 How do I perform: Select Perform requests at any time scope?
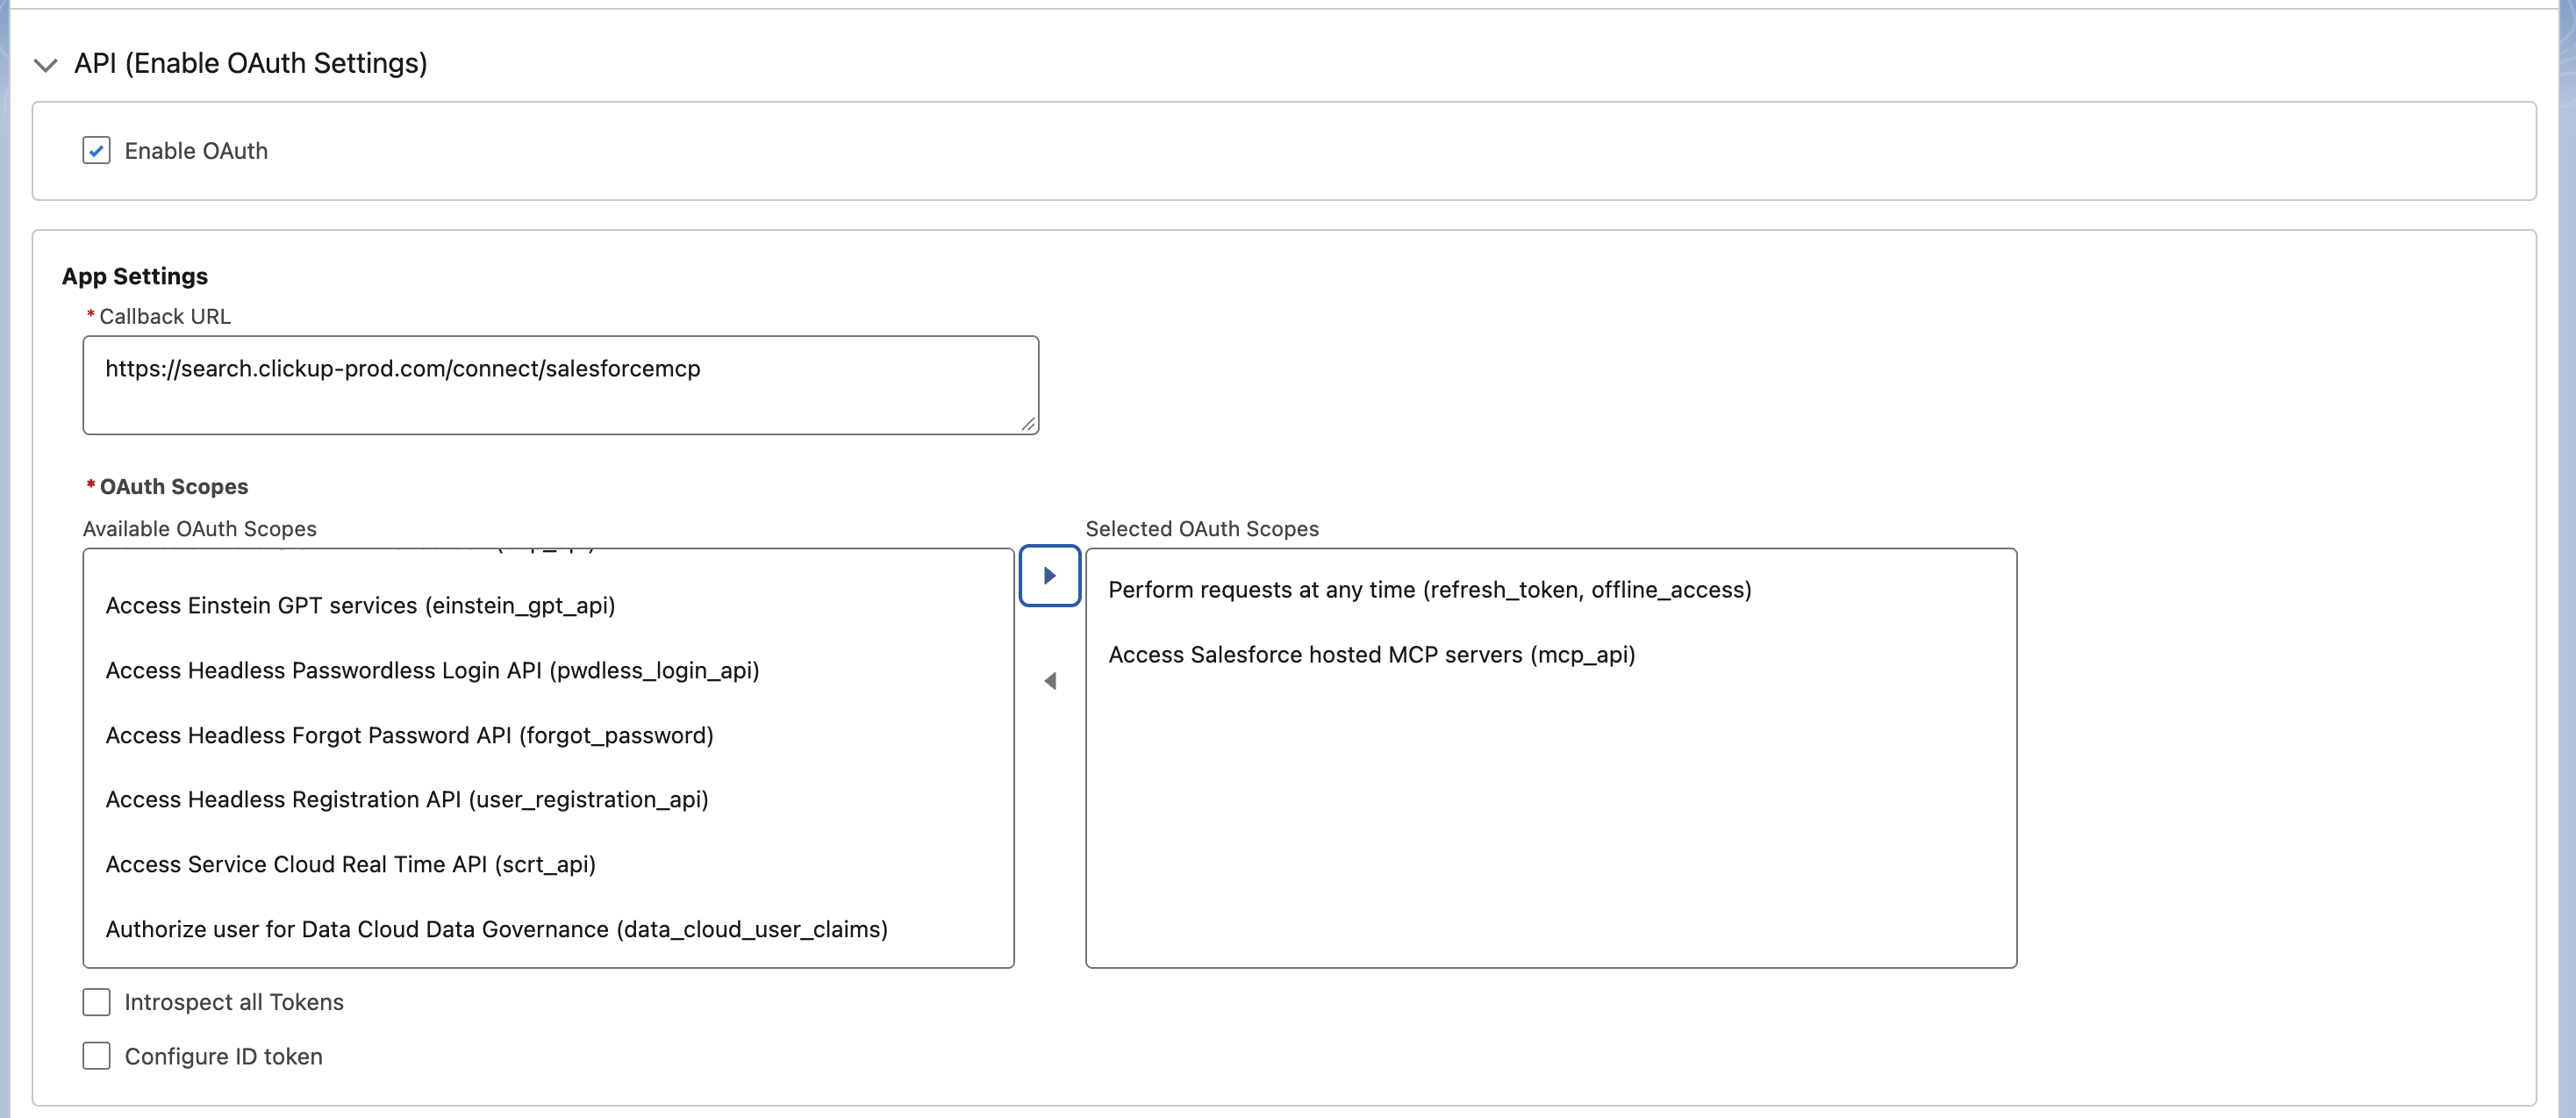pos(1429,590)
